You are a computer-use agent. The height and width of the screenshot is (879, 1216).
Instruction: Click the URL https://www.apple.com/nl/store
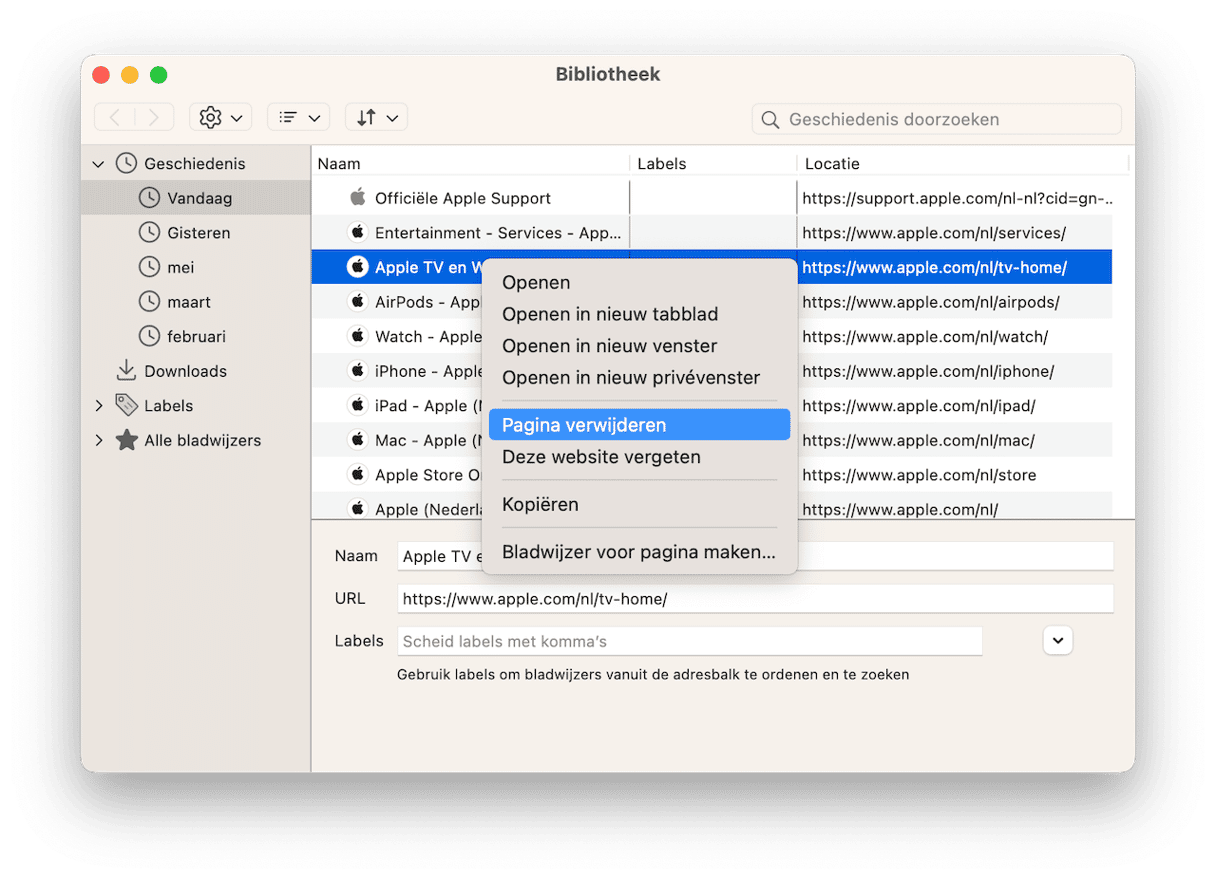(x=919, y=475)
